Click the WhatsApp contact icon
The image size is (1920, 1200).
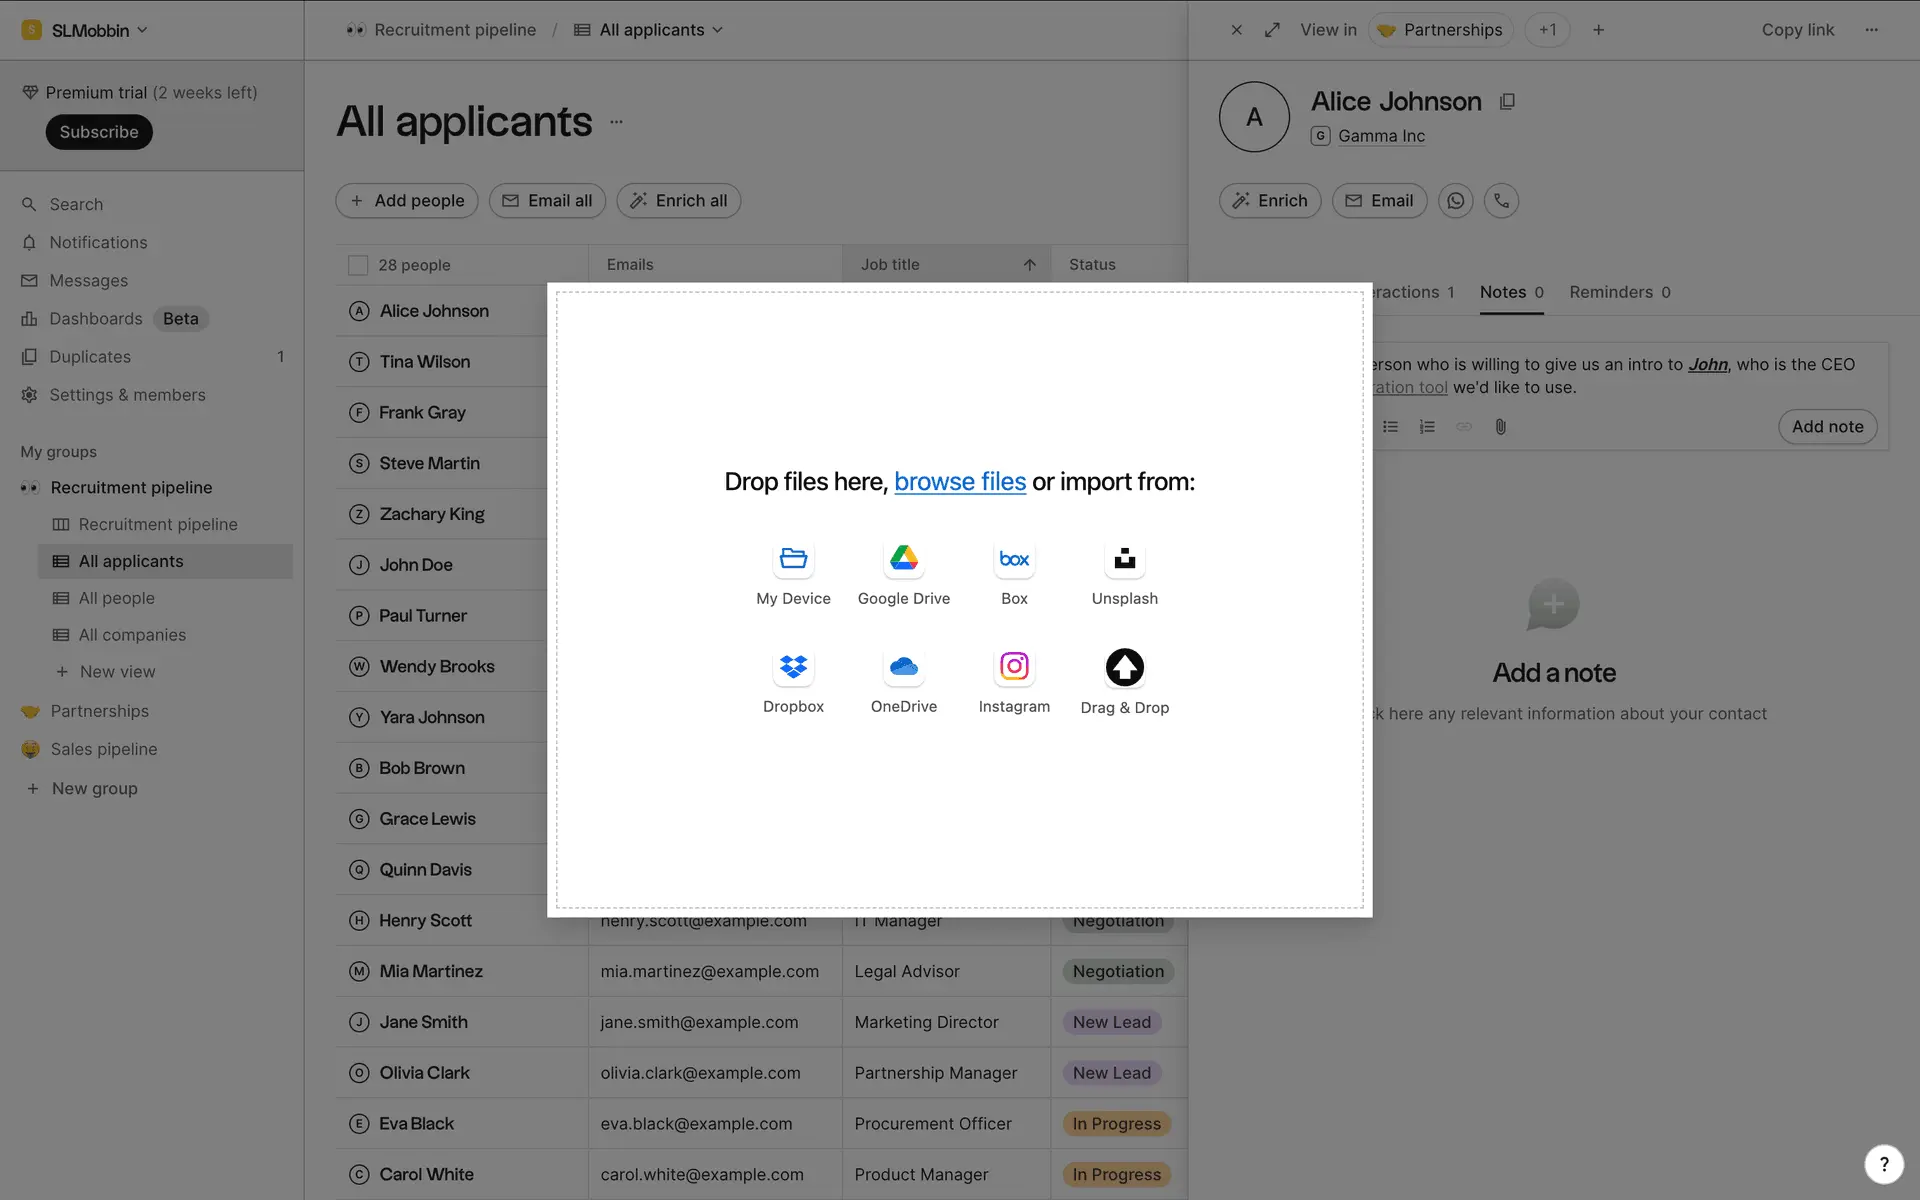pos(1455,201)
